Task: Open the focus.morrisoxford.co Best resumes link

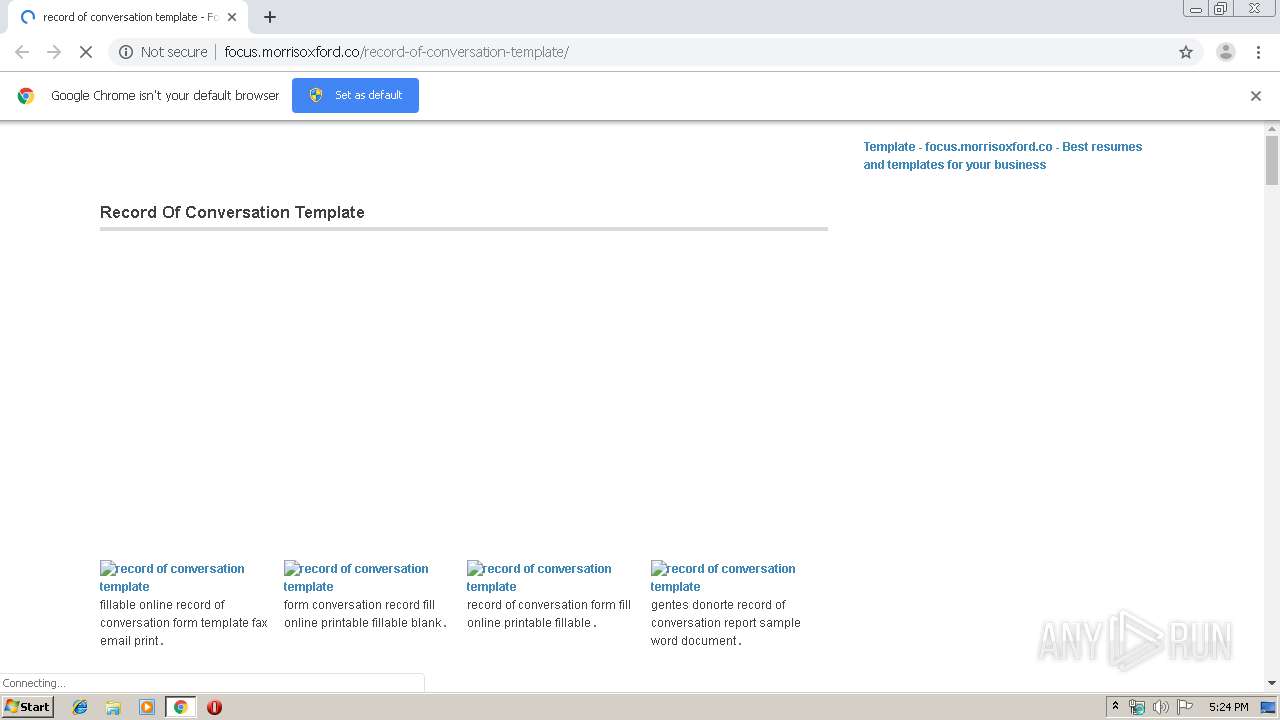Action: point(1003,155)
